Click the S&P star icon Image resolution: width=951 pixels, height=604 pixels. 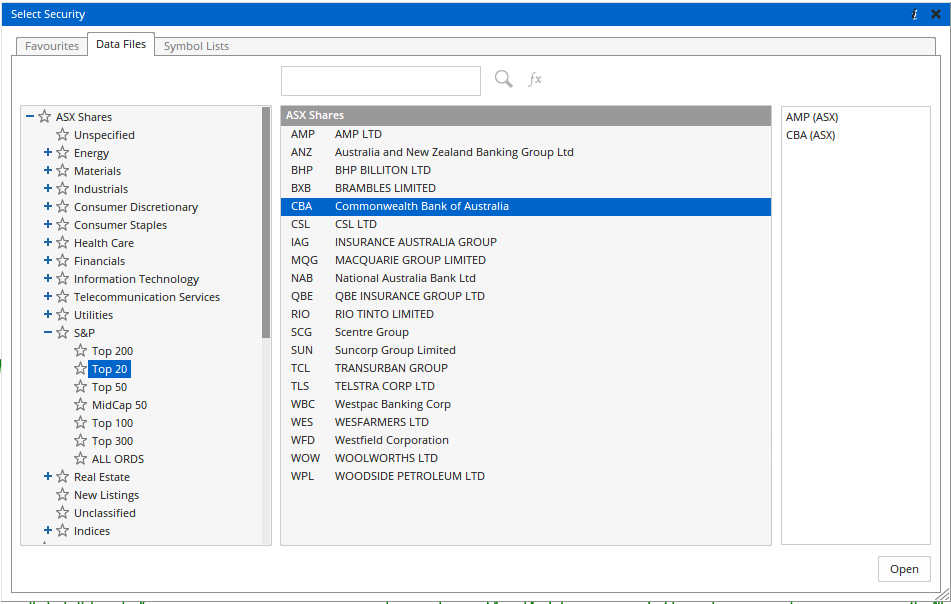point(62,332)
